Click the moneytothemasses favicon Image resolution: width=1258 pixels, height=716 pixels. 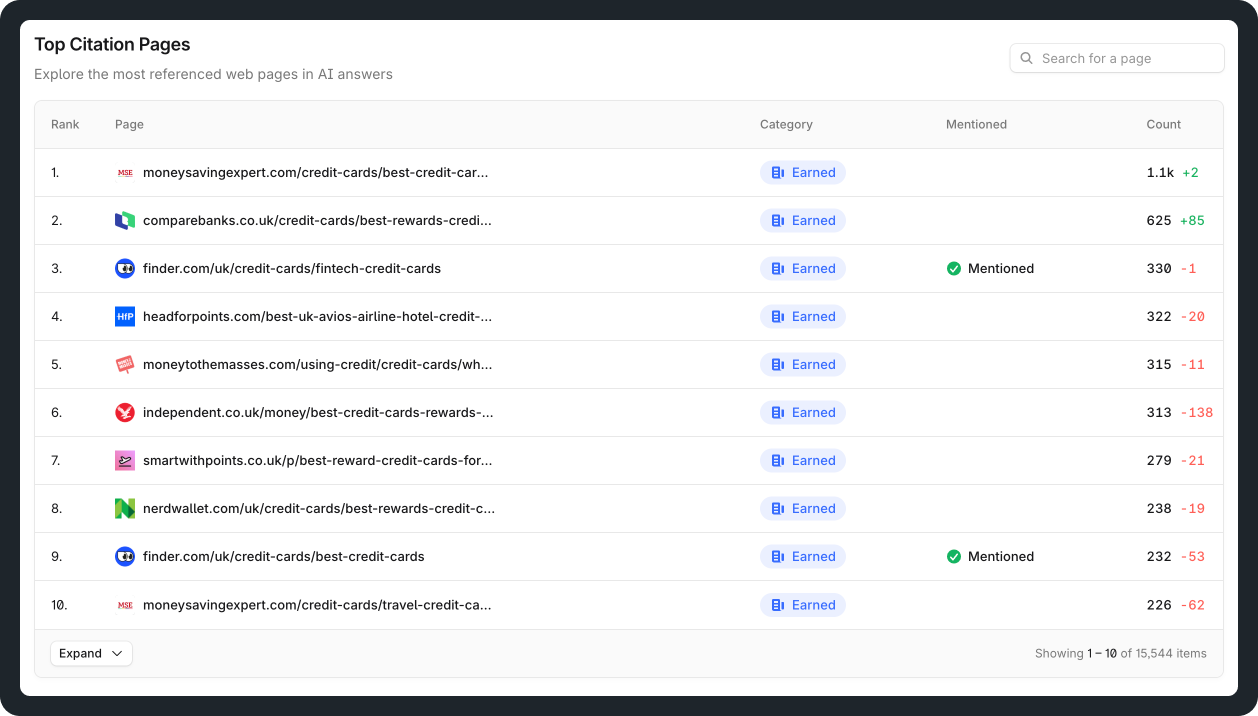[125, 365]
